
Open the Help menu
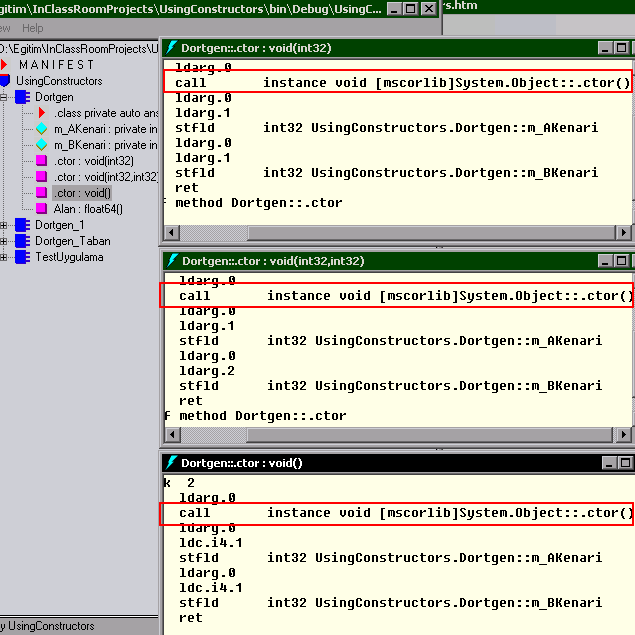click(x=33, y=28)
